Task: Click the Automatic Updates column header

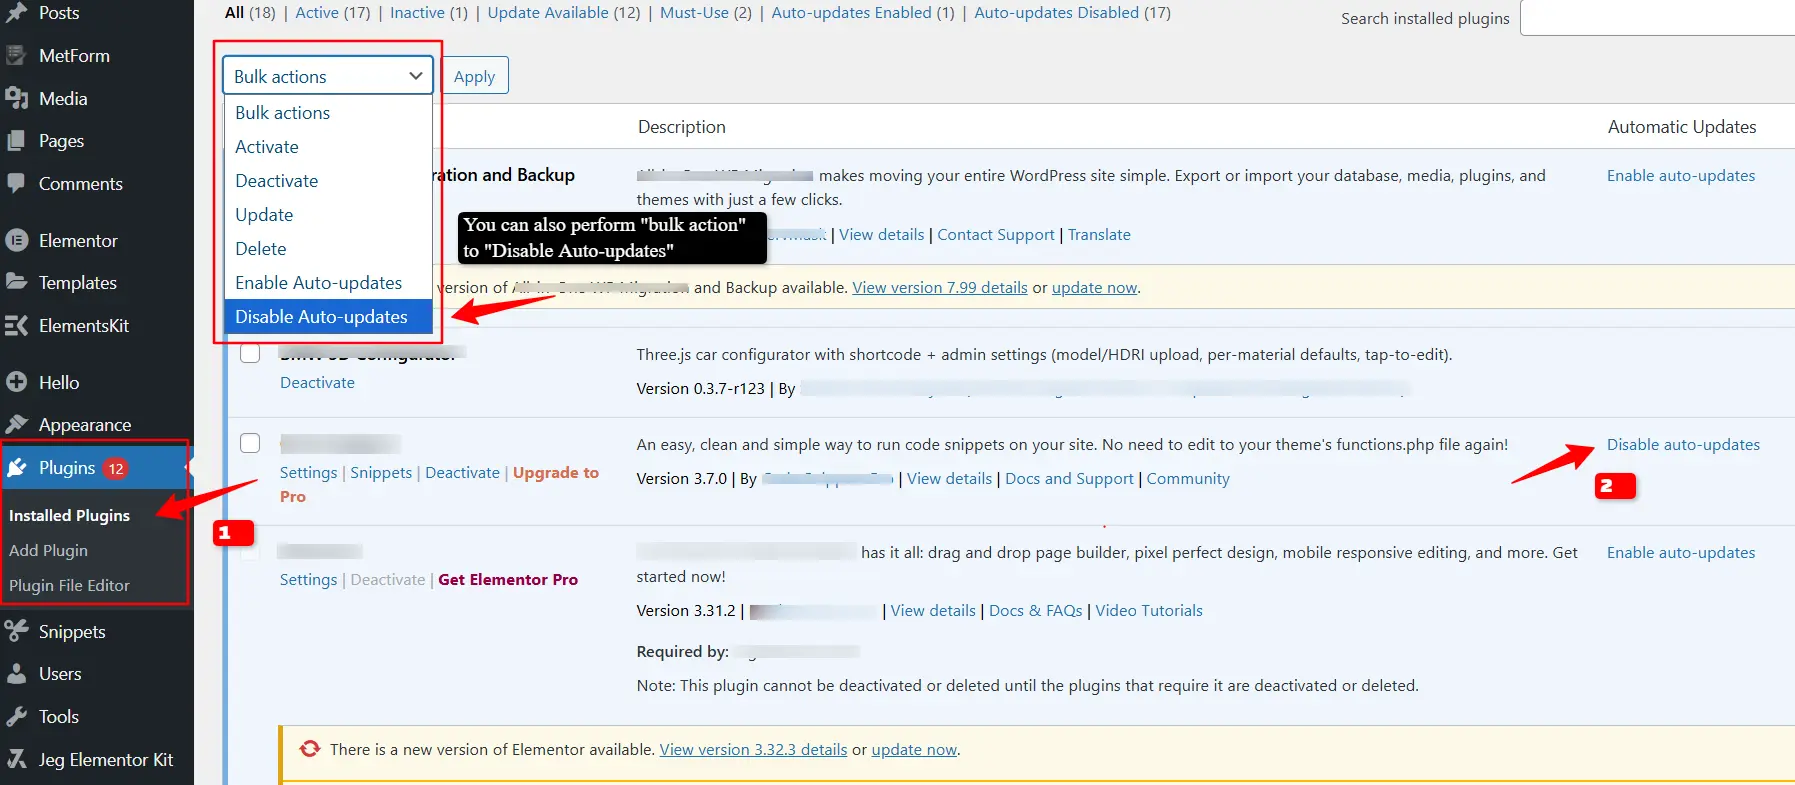Action: click(x=1682, y=127)
